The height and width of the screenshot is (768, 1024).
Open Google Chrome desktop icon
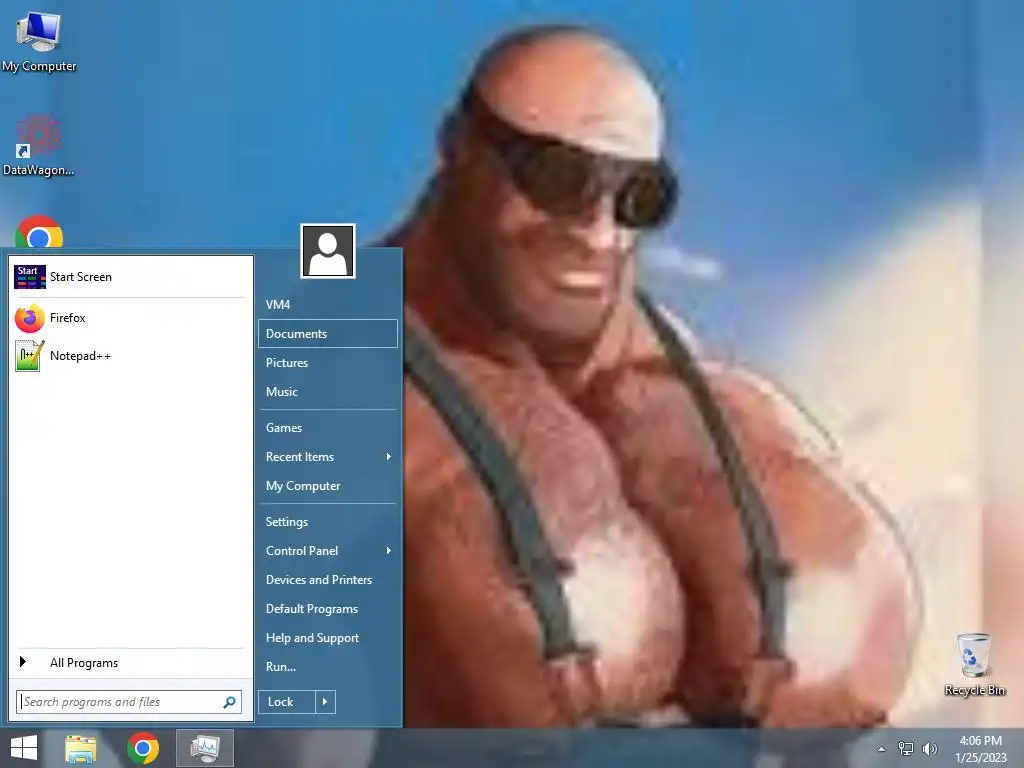39,232
